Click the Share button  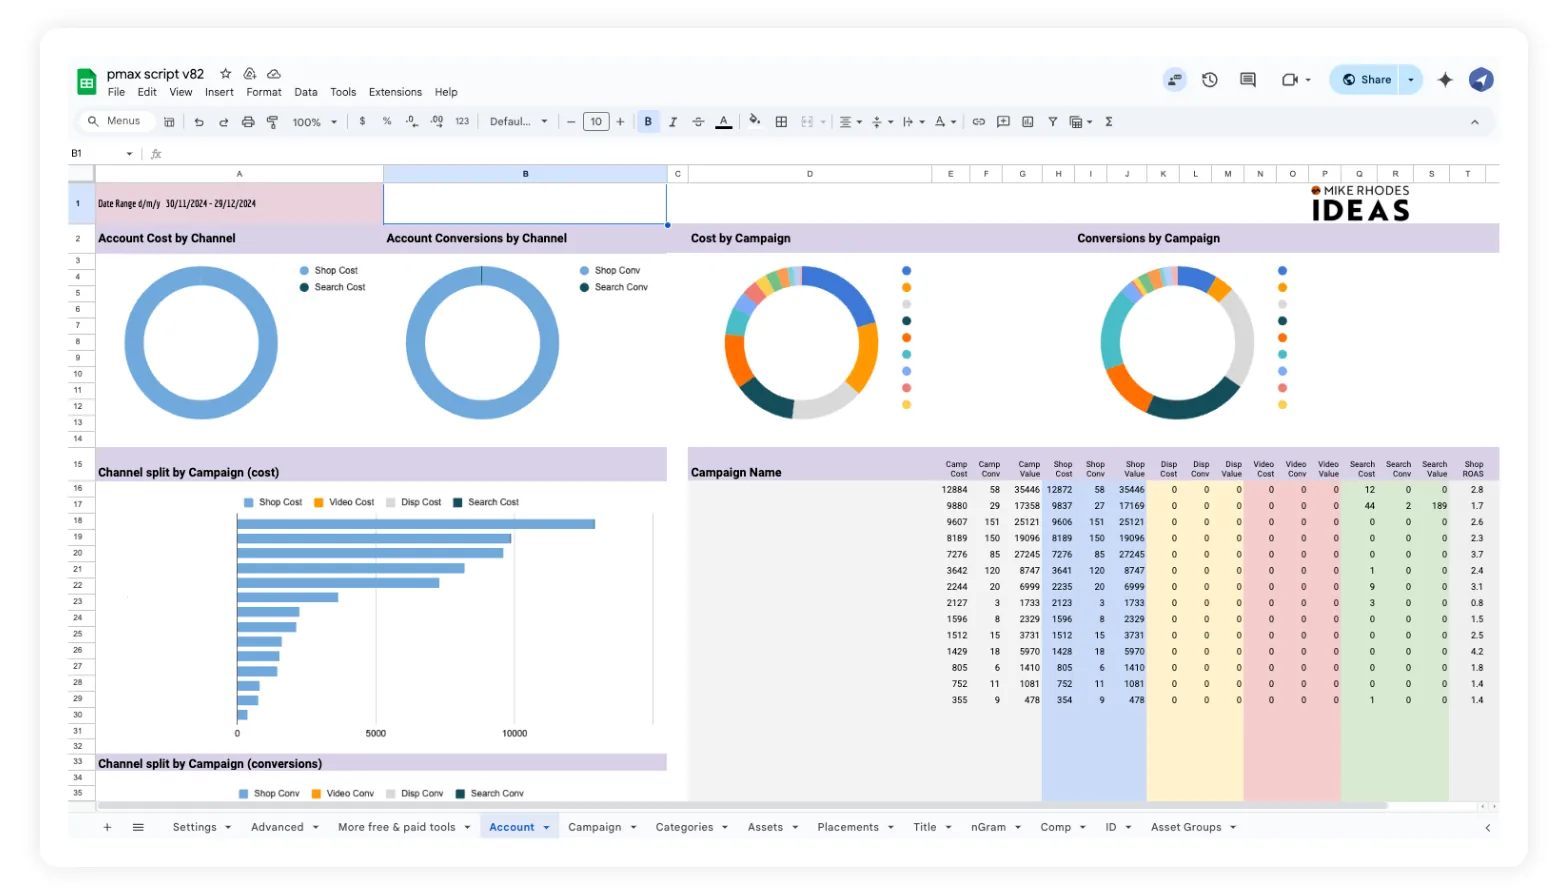1366,80
